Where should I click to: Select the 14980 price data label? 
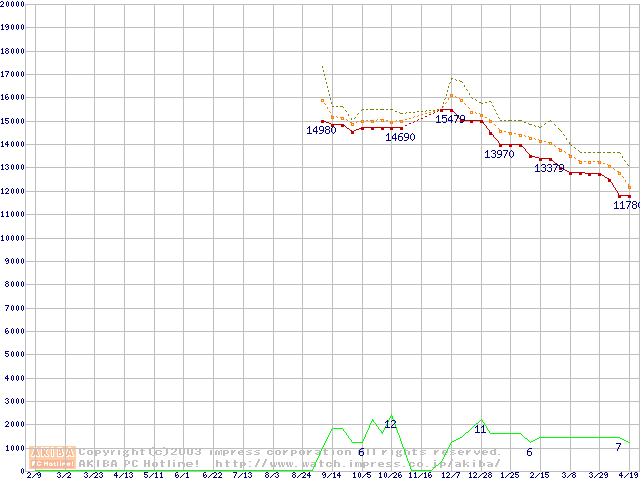click(x=321, y=130)
